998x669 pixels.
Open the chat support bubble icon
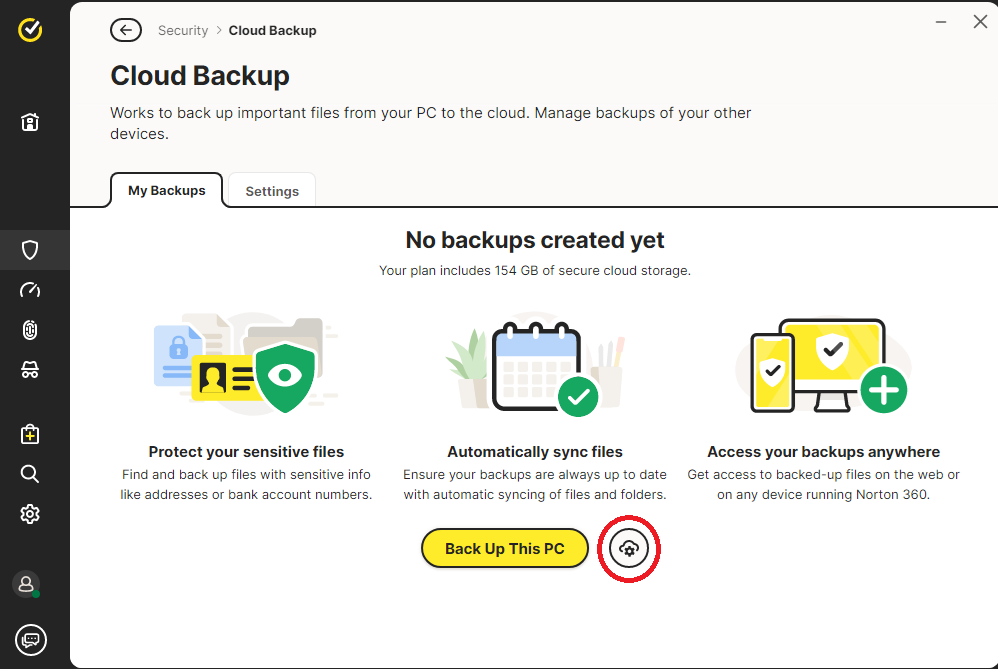(31, 639)
